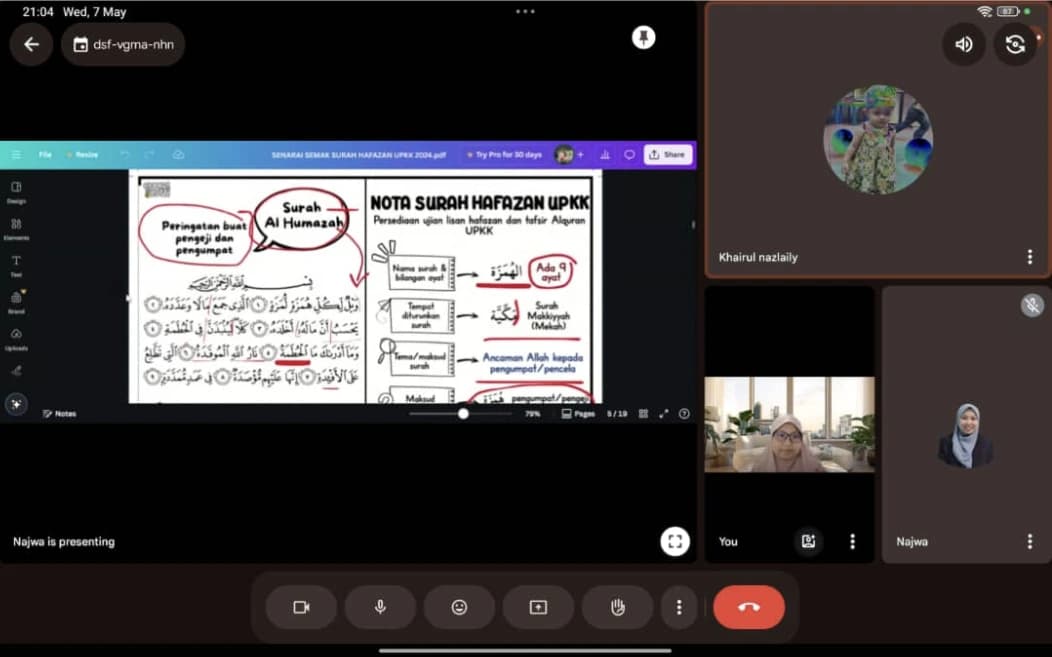Click page counter 5/19
The width and height of the screenshot is (1052, 657).
pyautogui.click(x=617, y=414)
